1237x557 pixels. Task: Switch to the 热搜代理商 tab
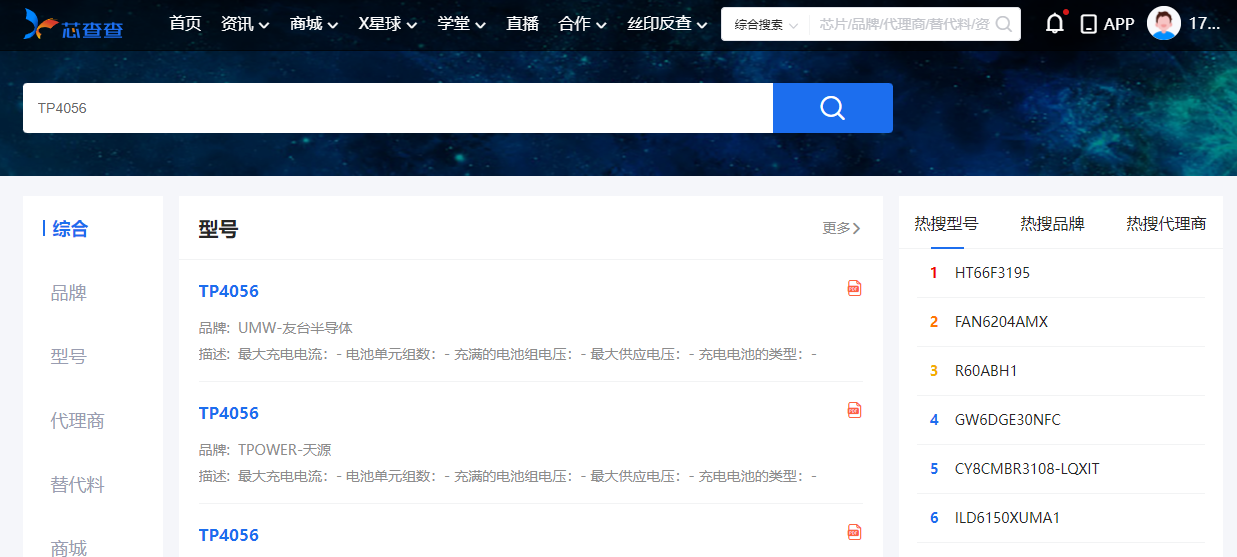coord(1166,224)
